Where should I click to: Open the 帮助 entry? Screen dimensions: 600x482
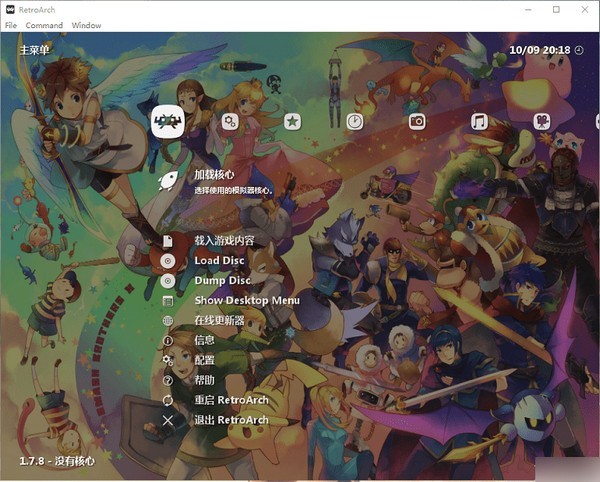pyautogui.click(x=204, y=380)
